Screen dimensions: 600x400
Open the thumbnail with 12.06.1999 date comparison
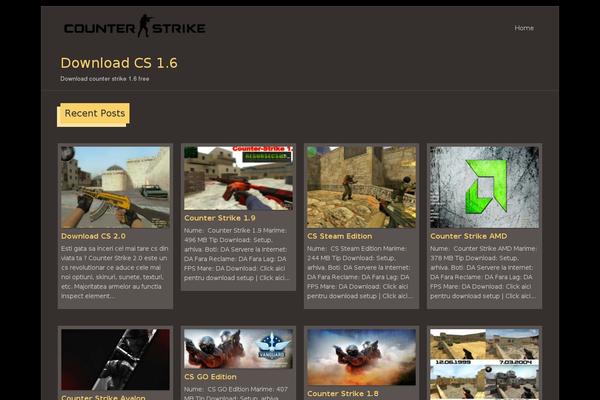click(484, 364)
